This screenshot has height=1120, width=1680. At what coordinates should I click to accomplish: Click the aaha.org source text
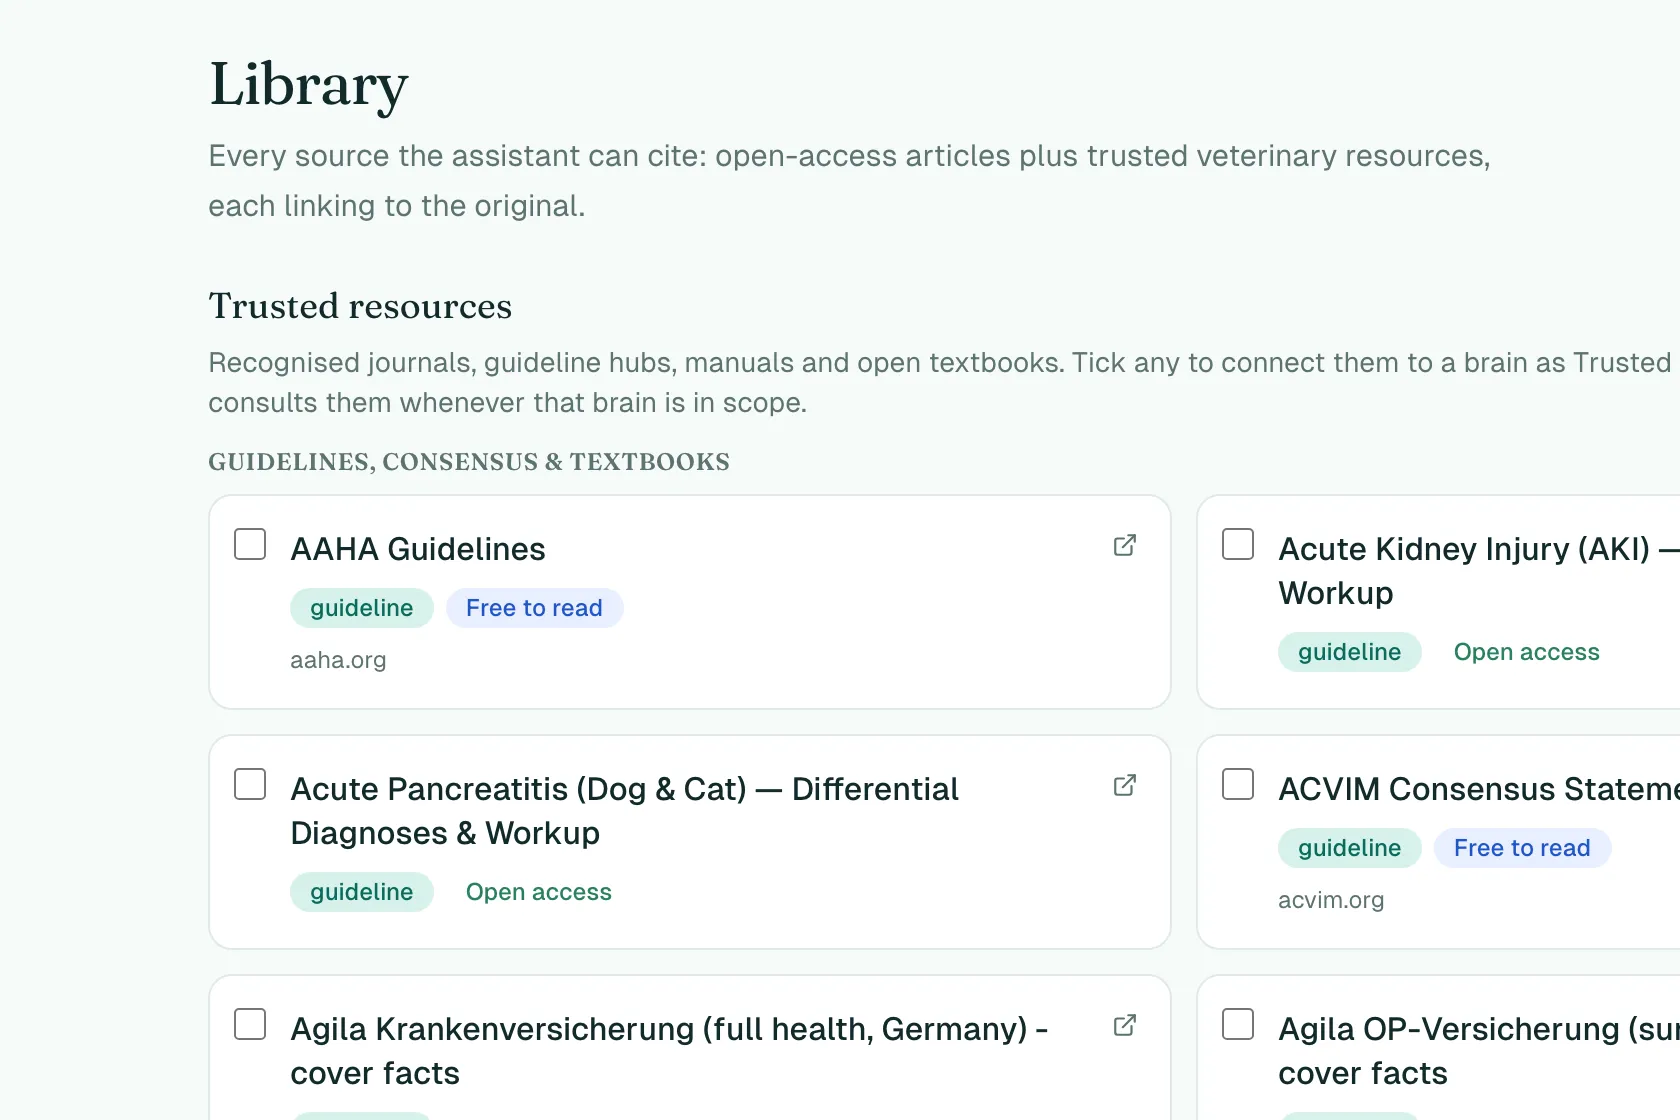point(338,660)
